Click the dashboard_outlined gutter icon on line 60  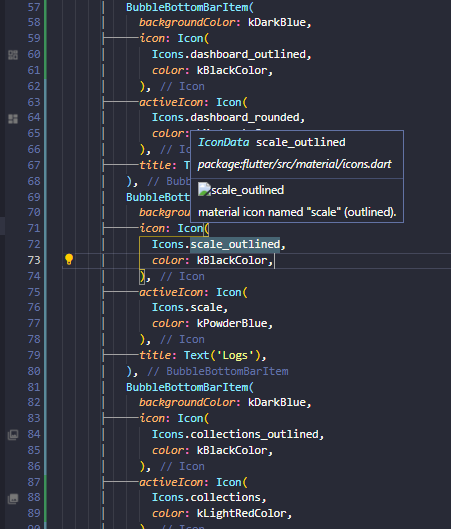tap(13, 55)
